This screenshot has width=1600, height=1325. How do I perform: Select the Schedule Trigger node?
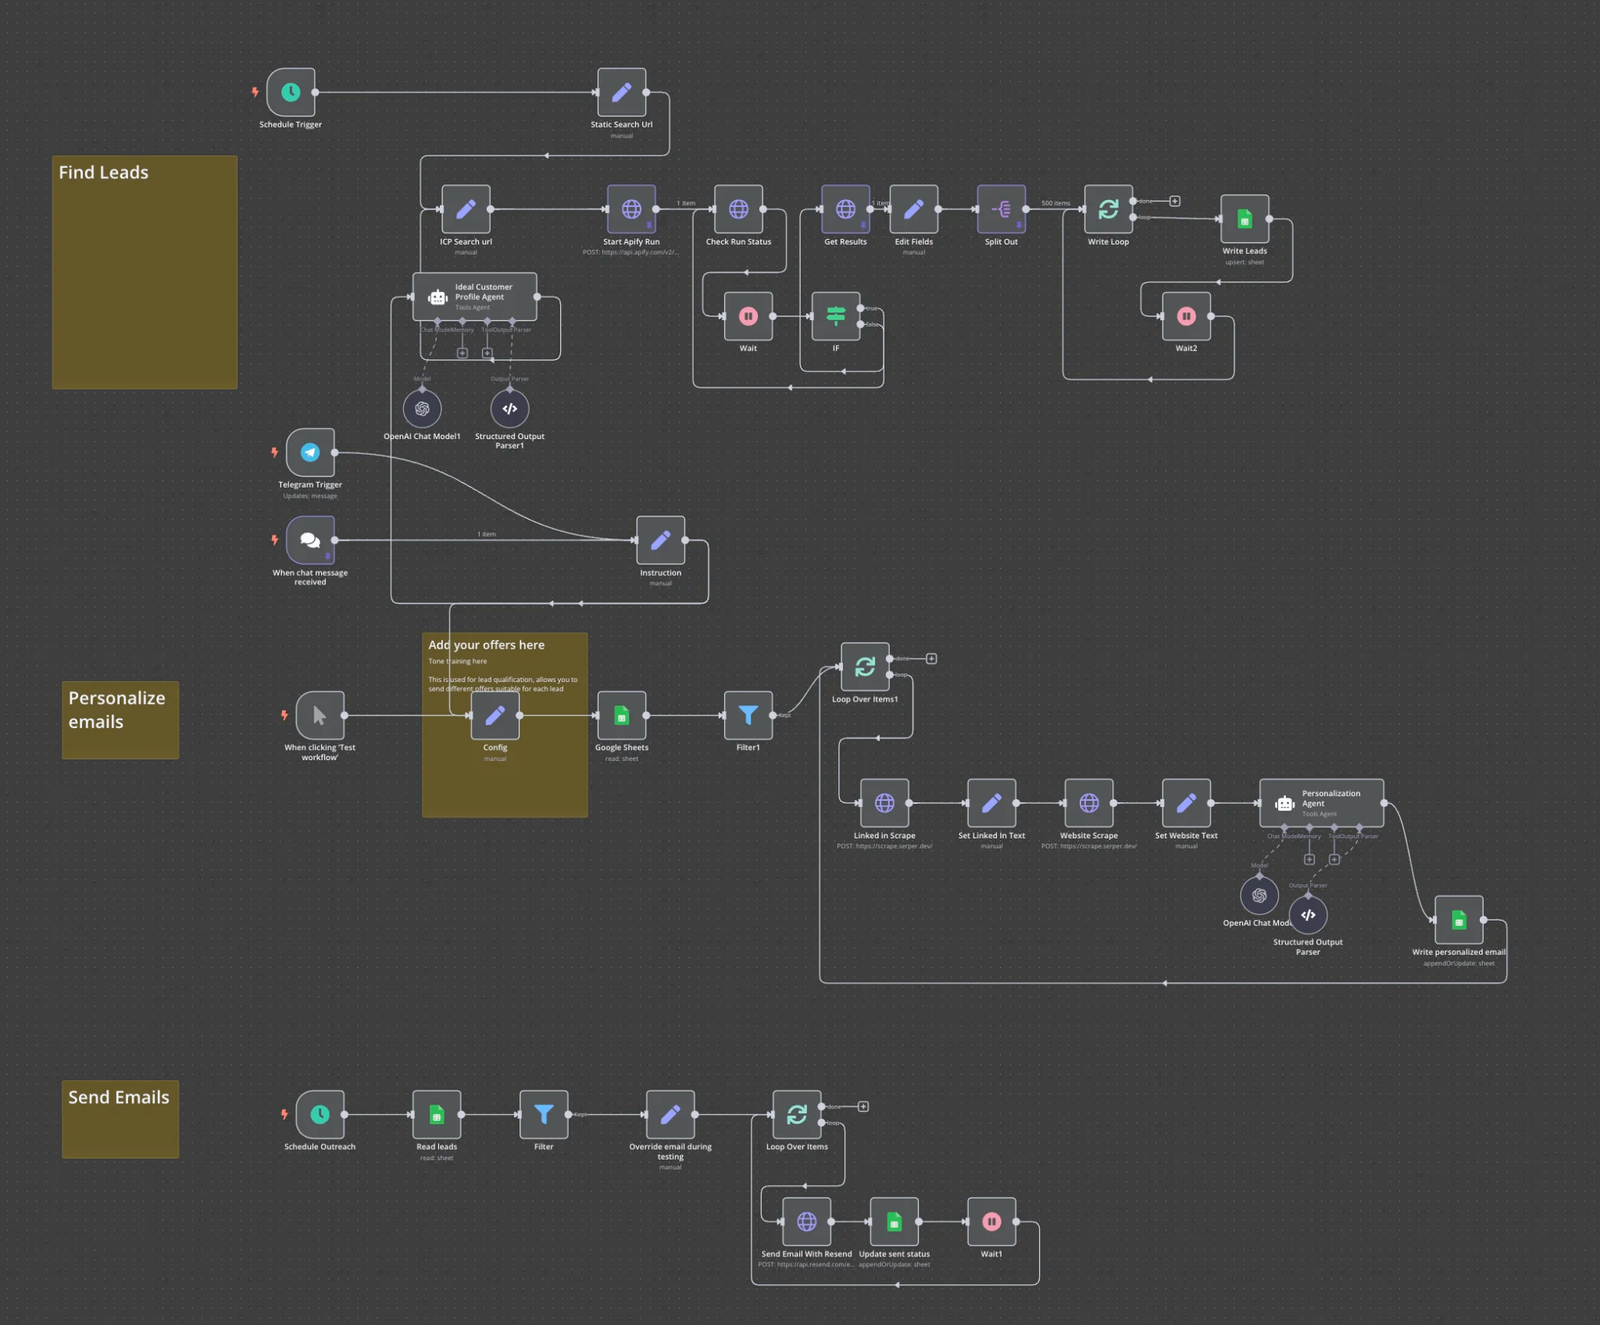(291, 93)
